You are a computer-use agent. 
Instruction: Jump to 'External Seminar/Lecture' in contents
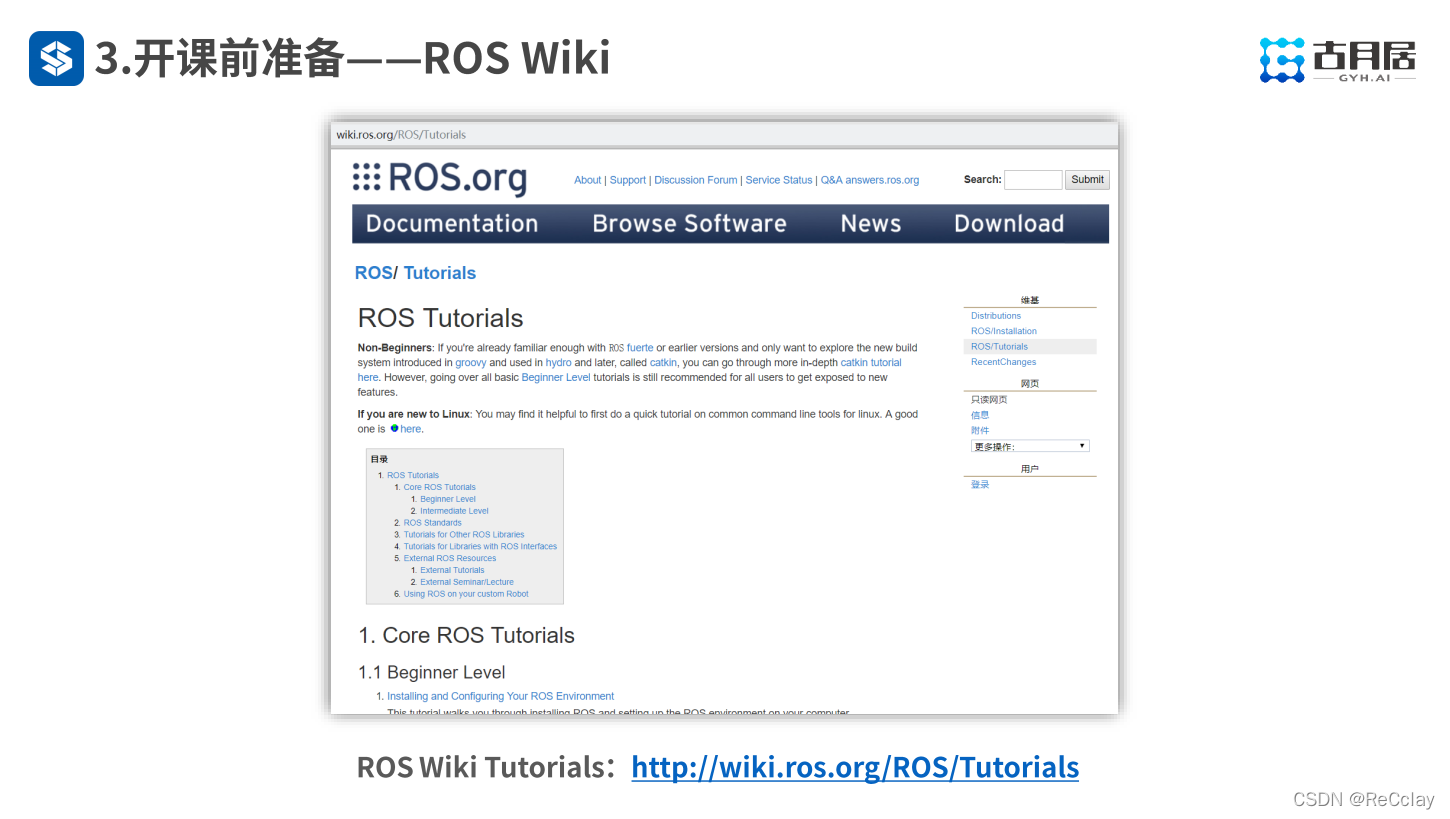coord(467,582)
